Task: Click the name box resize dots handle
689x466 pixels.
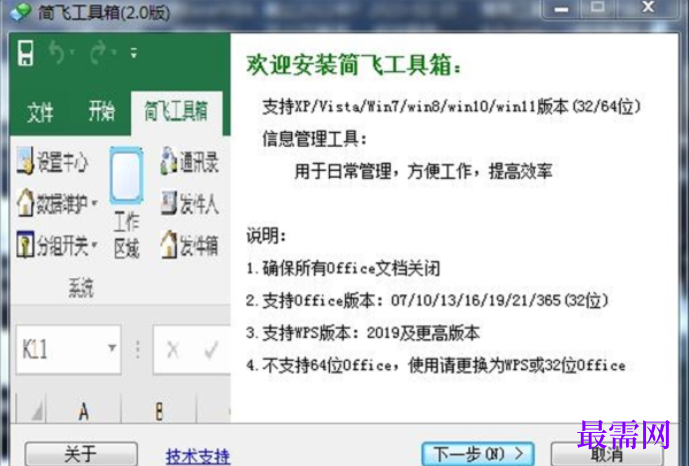Action: click(138, 350)
